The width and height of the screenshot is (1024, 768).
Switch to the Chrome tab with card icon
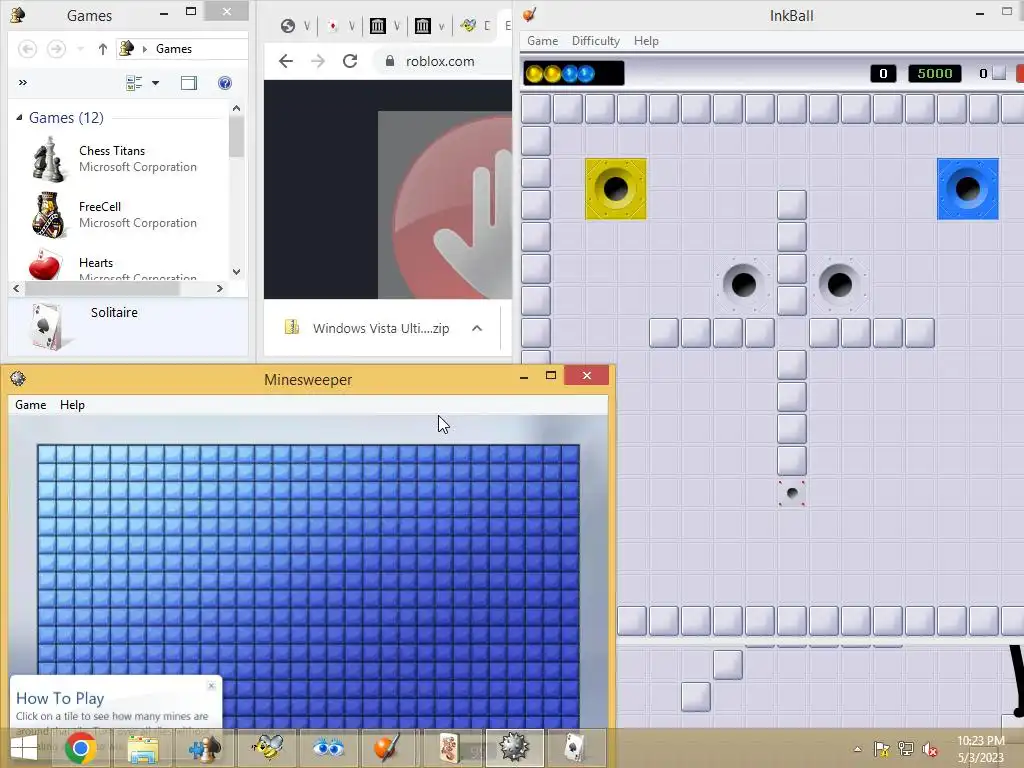[341, 26]
